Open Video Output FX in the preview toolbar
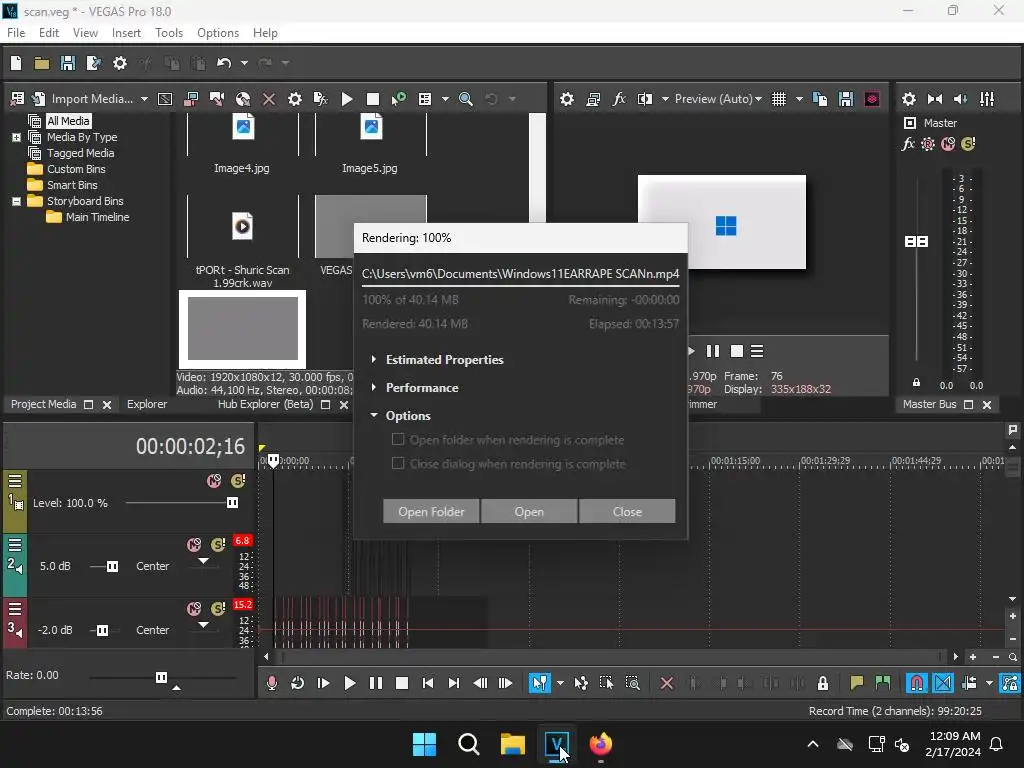 click(619, 99)
